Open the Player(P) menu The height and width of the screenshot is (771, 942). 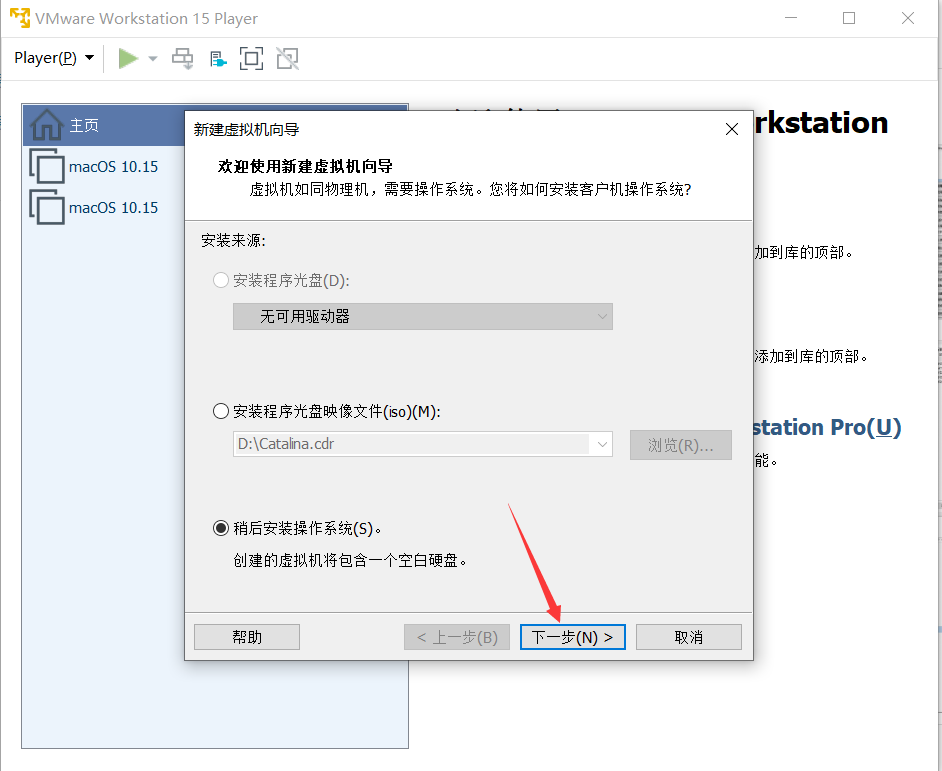(x=54, y=58)
